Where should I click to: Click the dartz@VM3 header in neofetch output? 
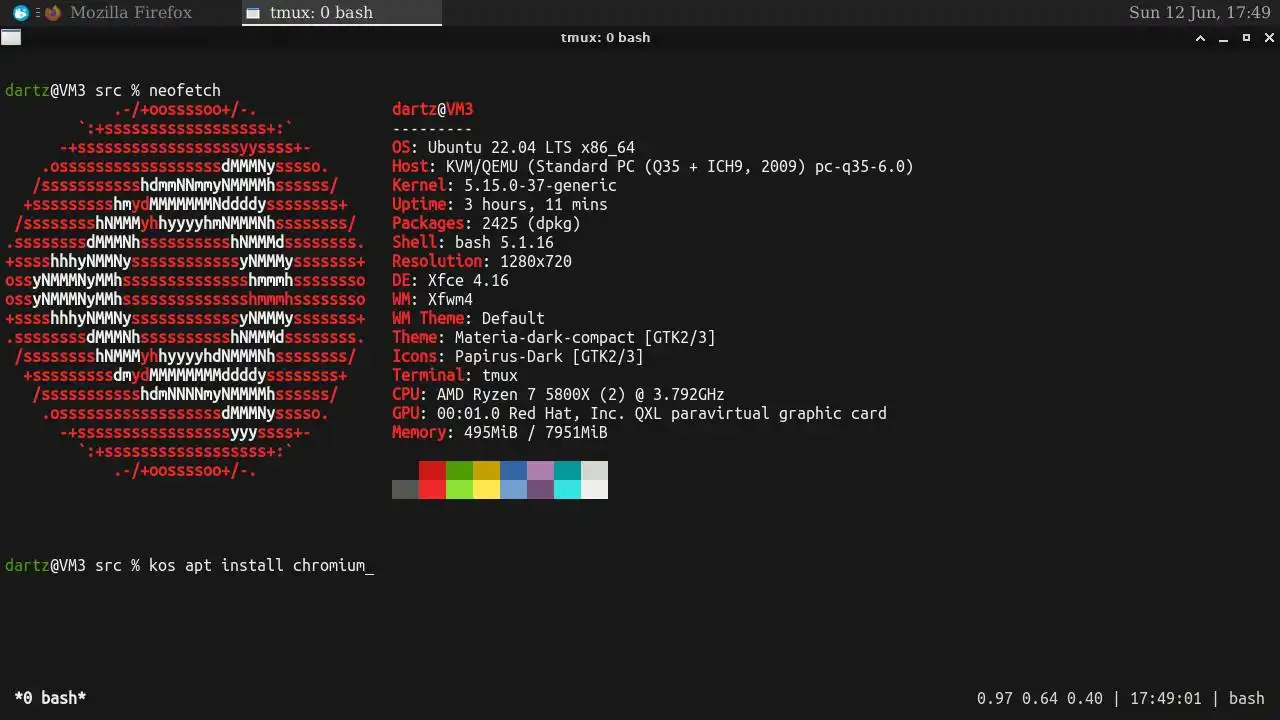coord(432,109)
